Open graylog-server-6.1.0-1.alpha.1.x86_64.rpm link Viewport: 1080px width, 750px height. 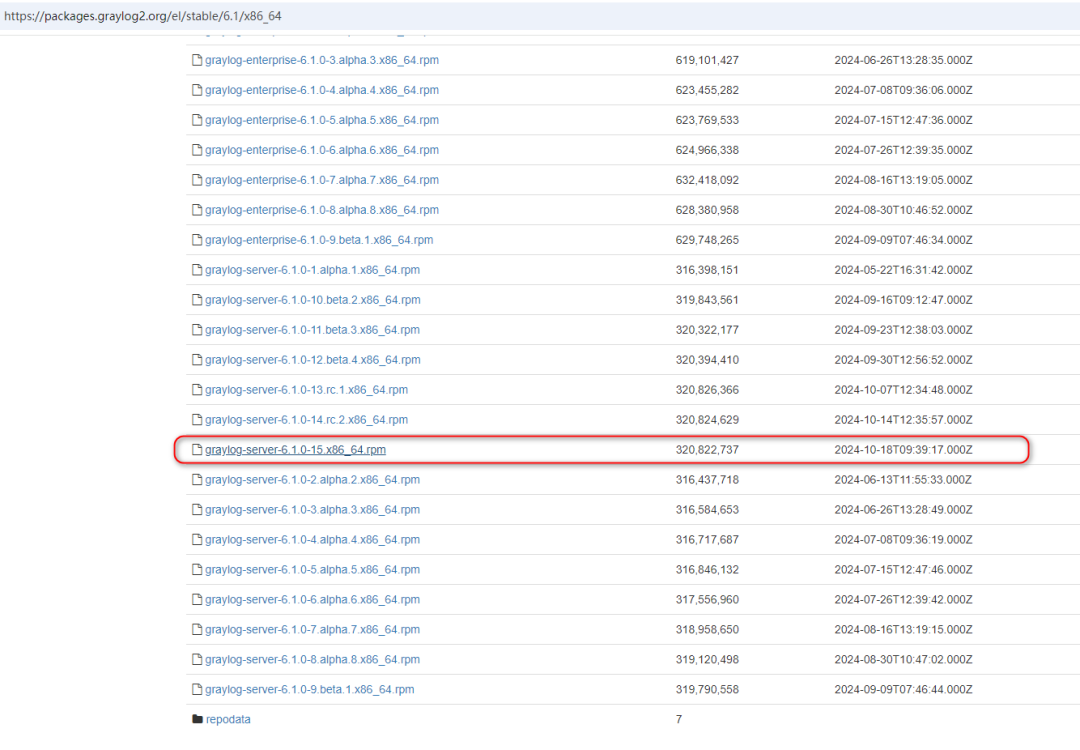(312, 270)
